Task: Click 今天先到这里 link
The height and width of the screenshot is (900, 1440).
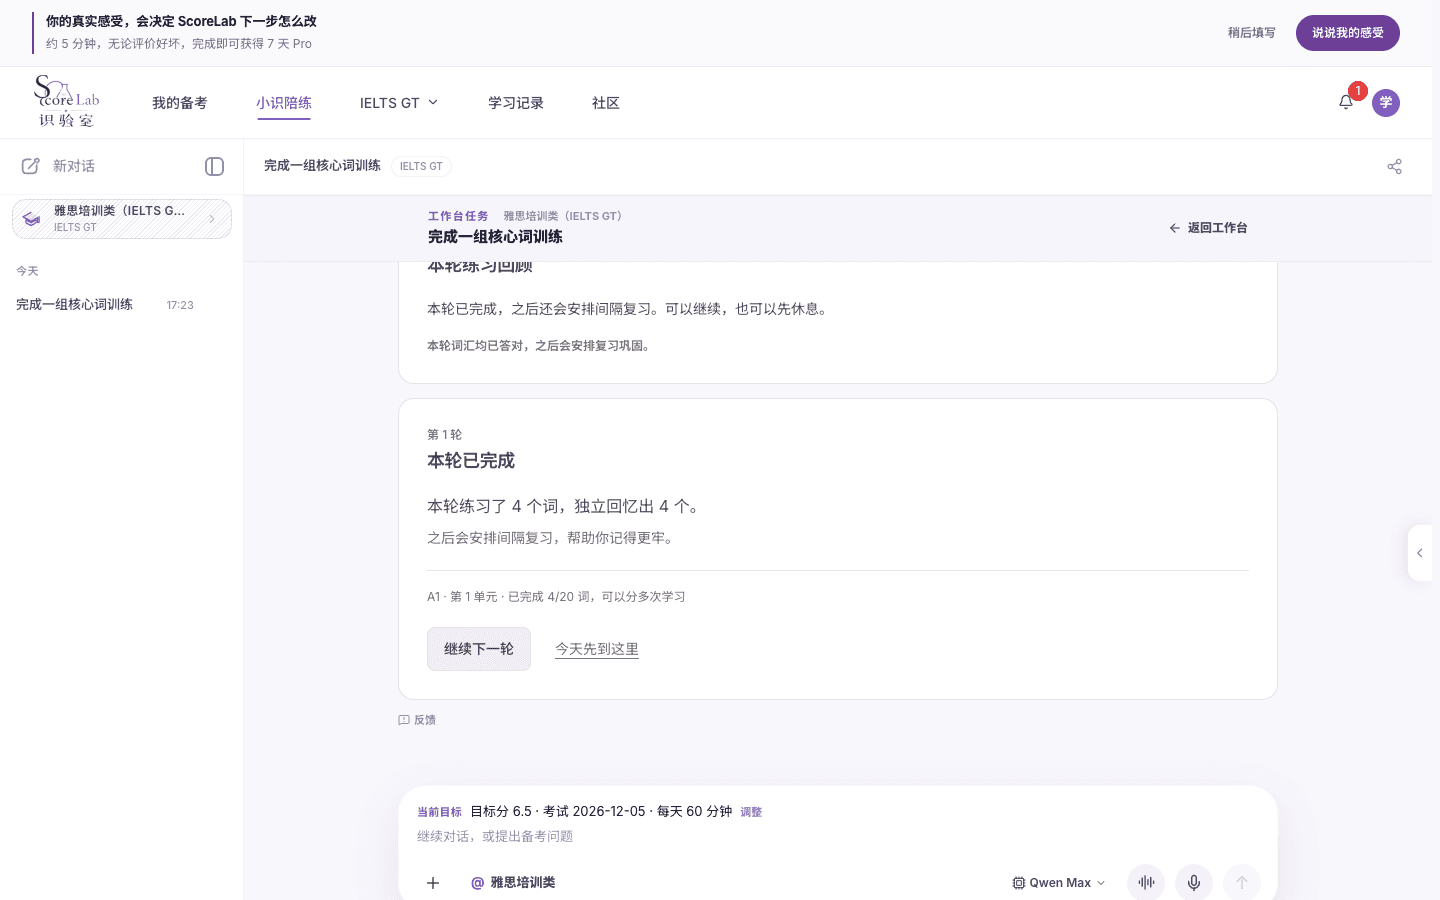Action: pos(597,649)
